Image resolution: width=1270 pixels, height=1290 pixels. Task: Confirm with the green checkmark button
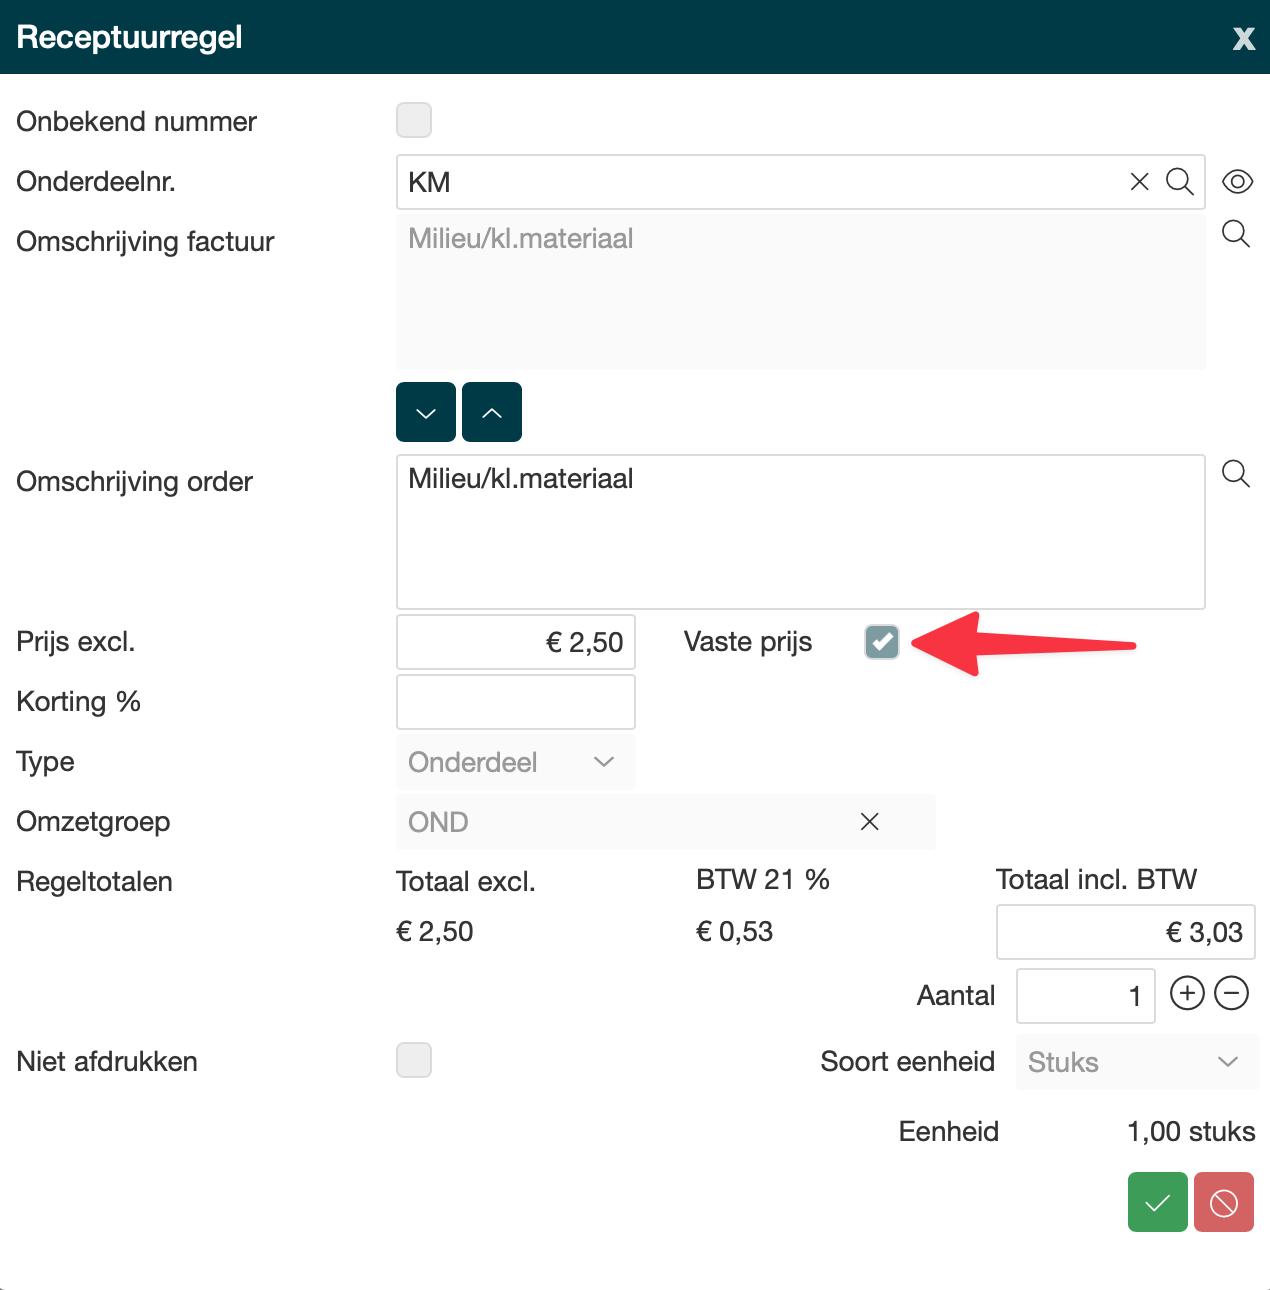(1157, 1202)
